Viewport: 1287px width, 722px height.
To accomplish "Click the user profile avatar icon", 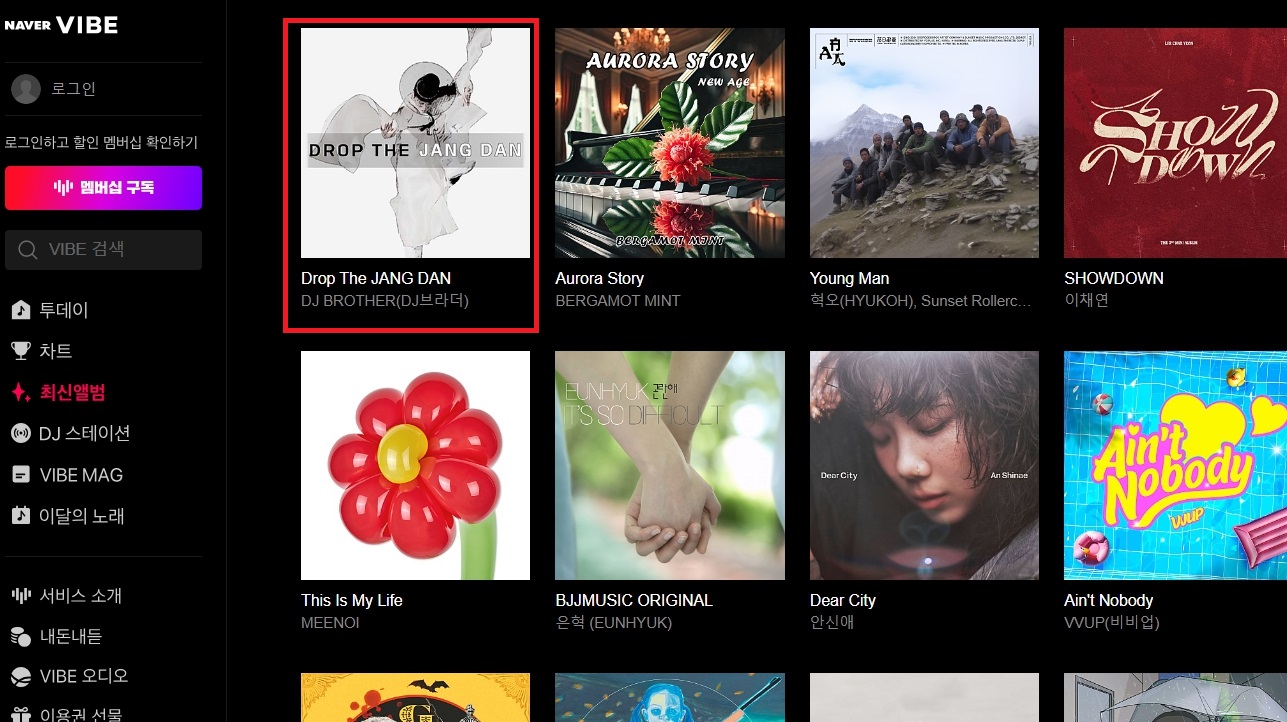I will pyautogui.click(x=25, y=89).
